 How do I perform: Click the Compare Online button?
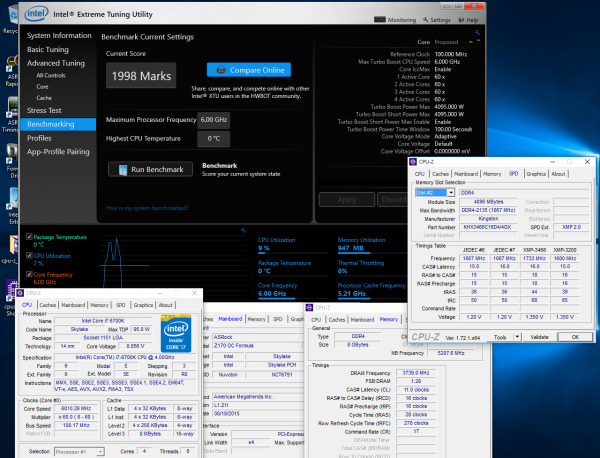click(249, 70)
